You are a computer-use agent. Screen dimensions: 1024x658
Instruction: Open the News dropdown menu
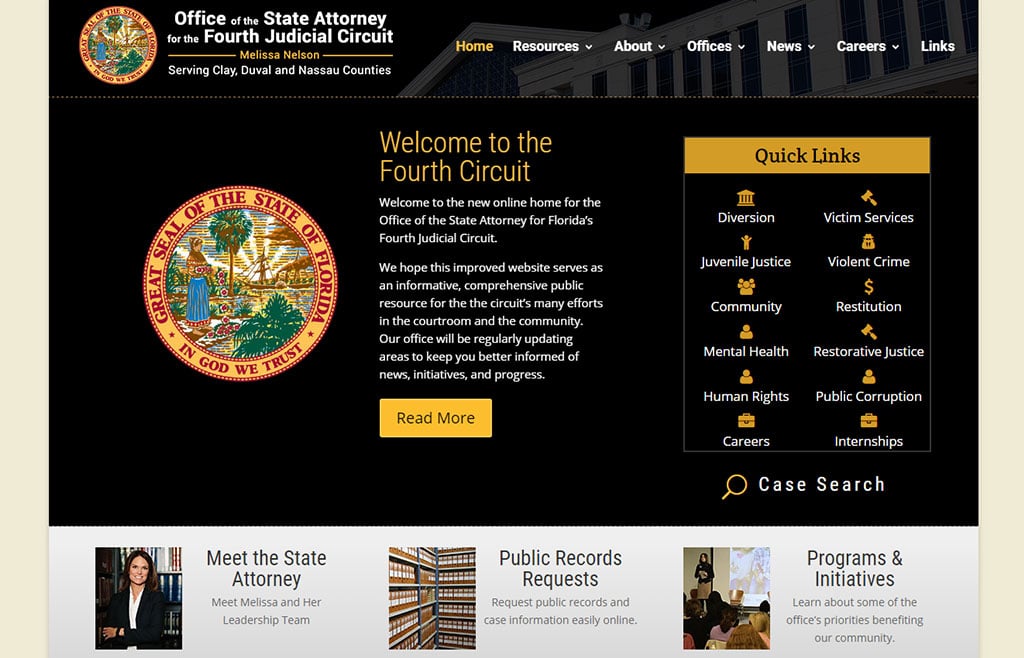pyautogui.click(x=791, y=46)
